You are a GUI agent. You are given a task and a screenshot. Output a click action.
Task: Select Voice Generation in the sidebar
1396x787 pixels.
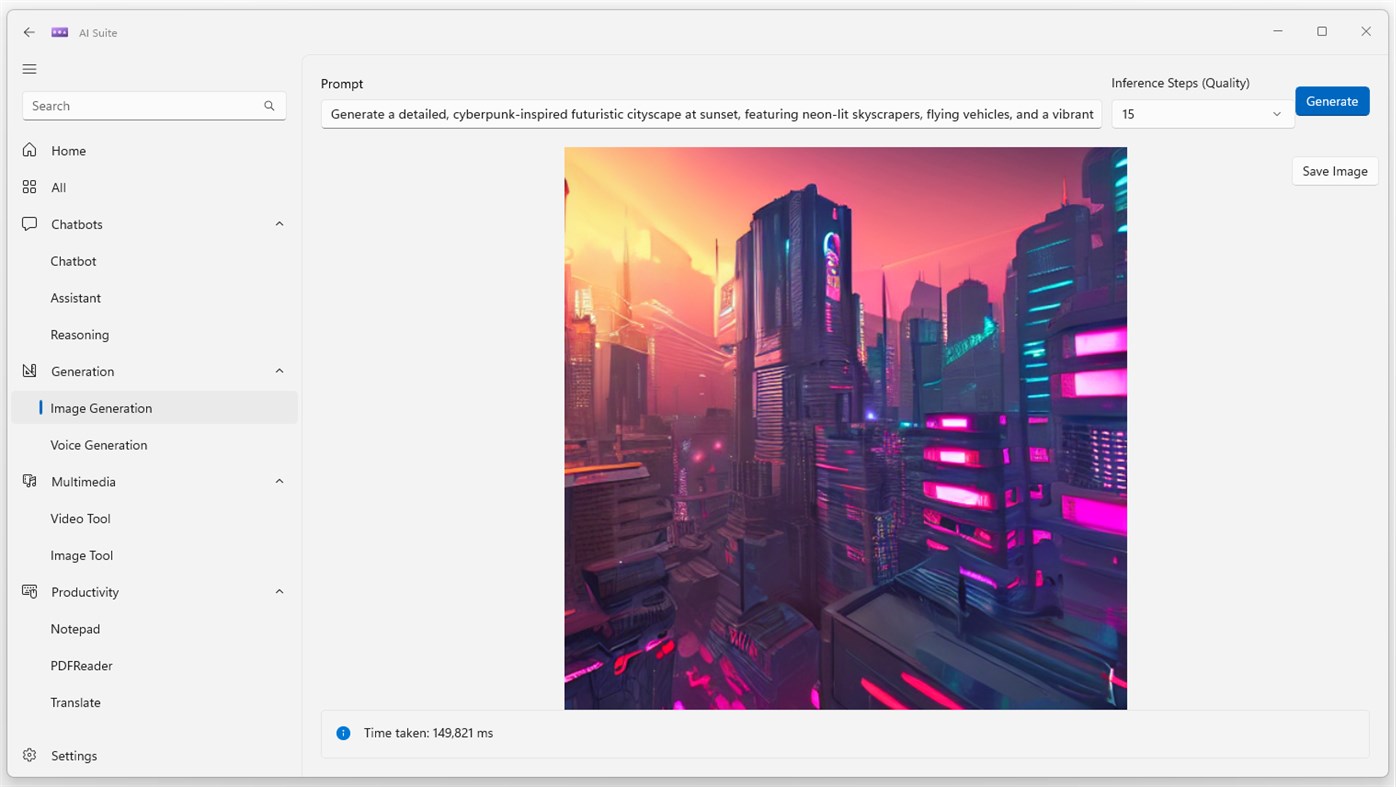(98, 444)
